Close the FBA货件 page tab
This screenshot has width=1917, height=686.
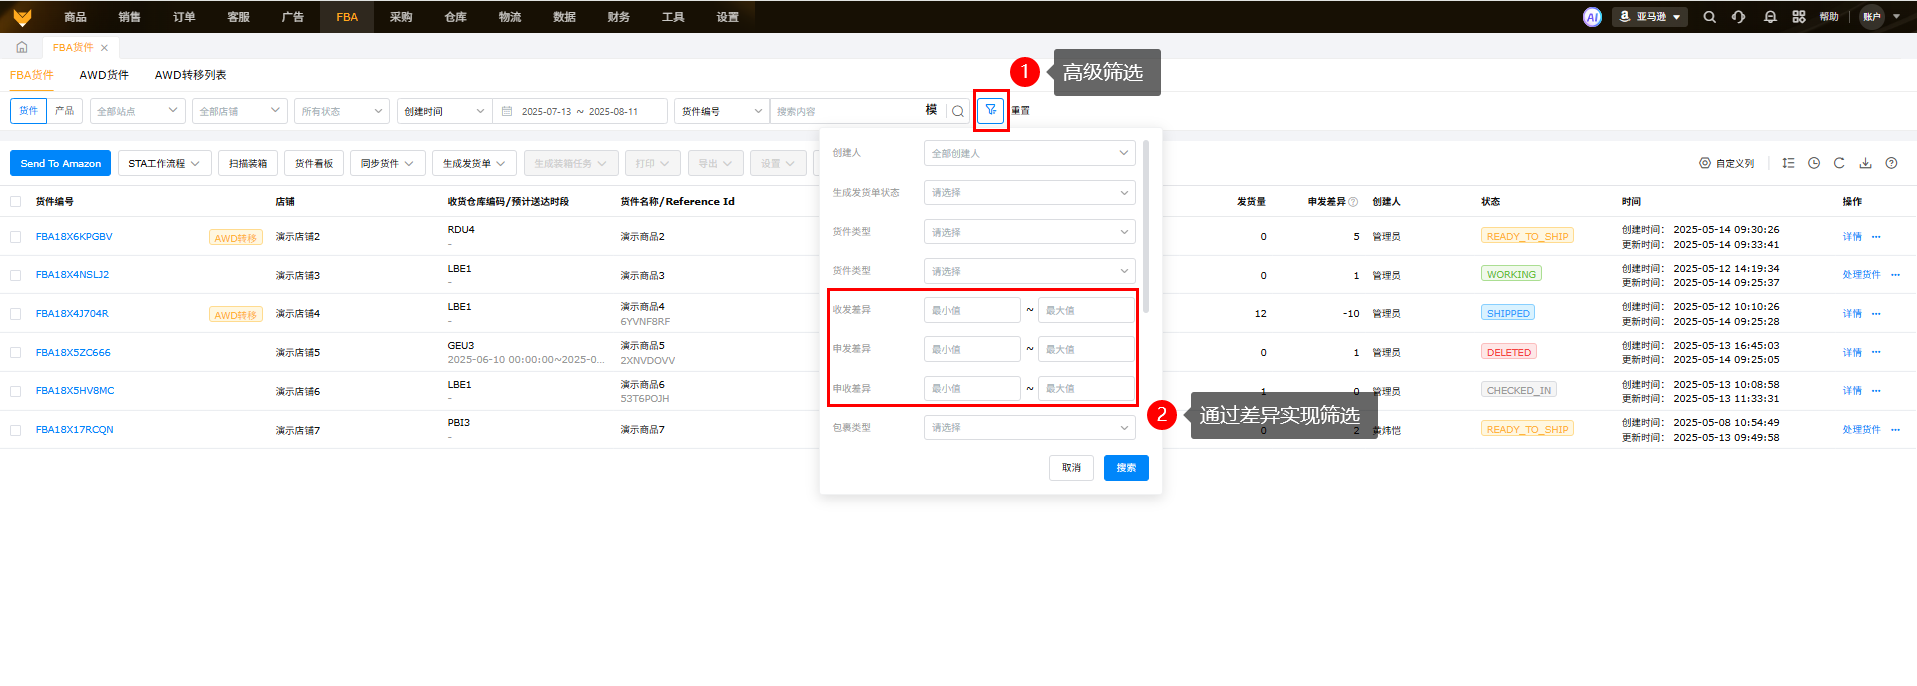tap(104, 48)
